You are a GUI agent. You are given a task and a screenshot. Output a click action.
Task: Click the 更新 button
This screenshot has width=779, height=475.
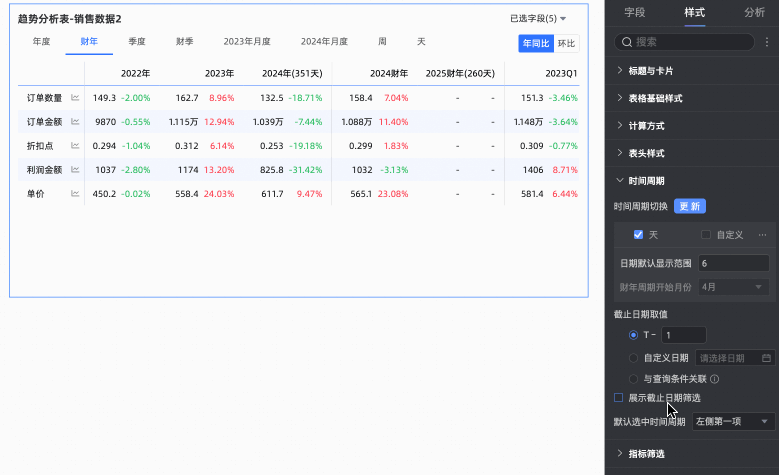[690, 206]
